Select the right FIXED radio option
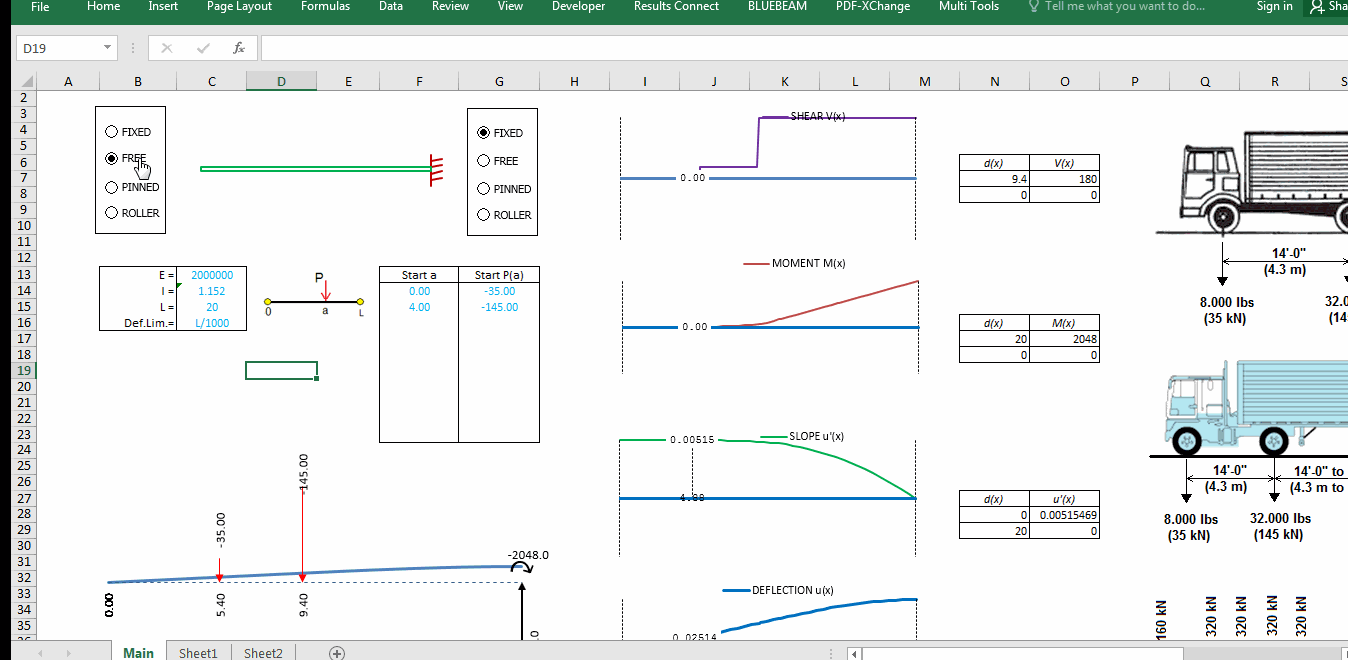 click(x=500, y=133)
